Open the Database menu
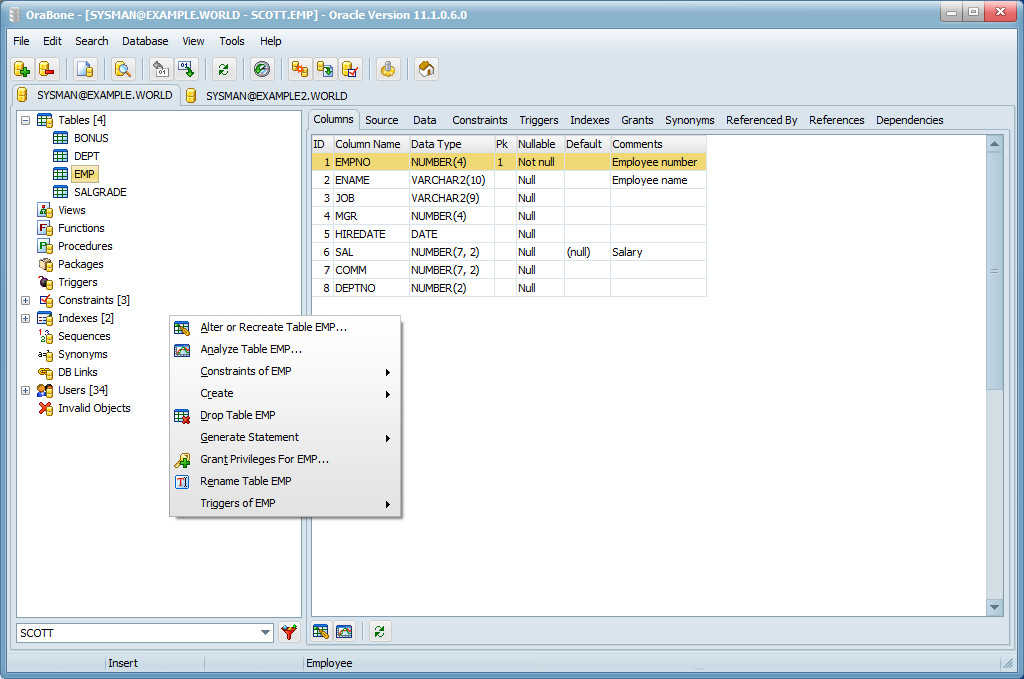 tap(145, 41)
